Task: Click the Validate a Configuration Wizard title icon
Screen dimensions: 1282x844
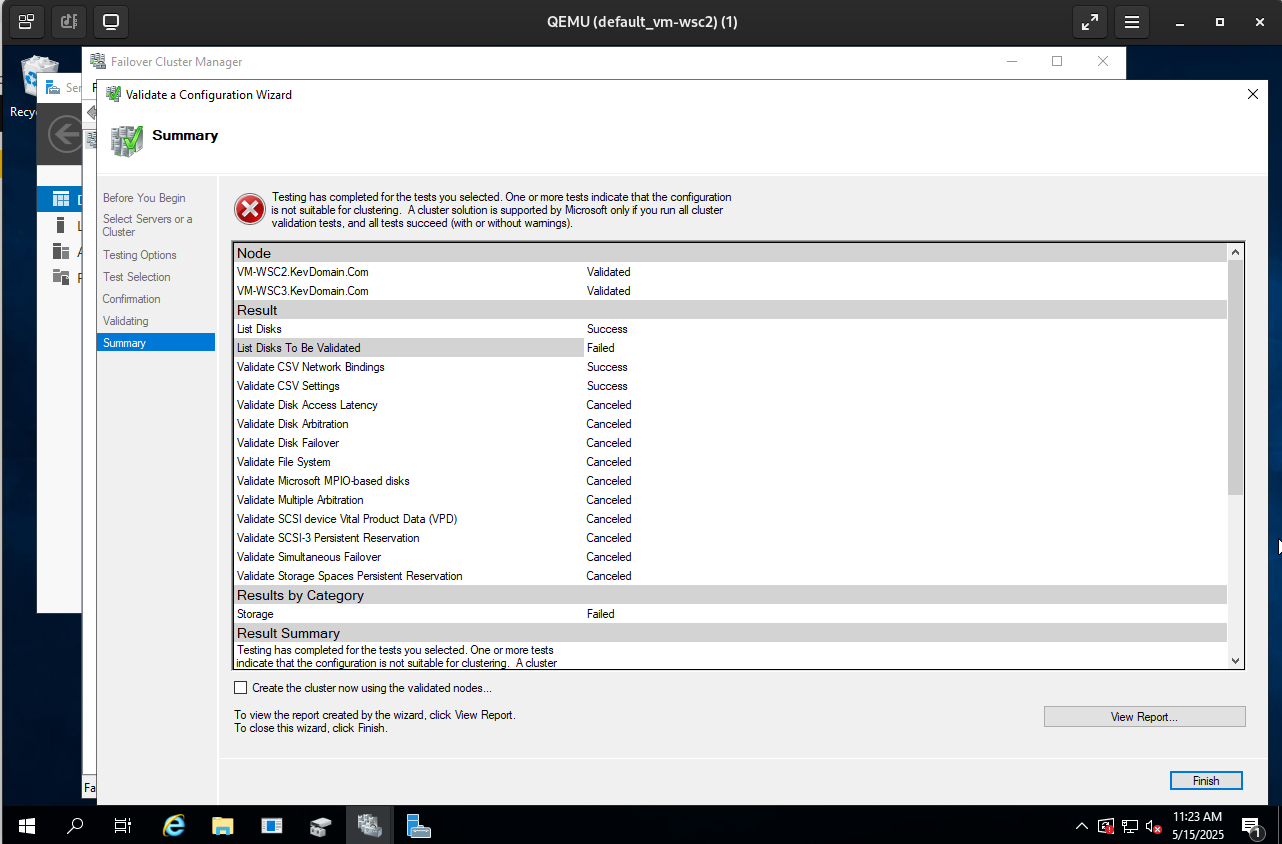Action: (x=114, y=95)
